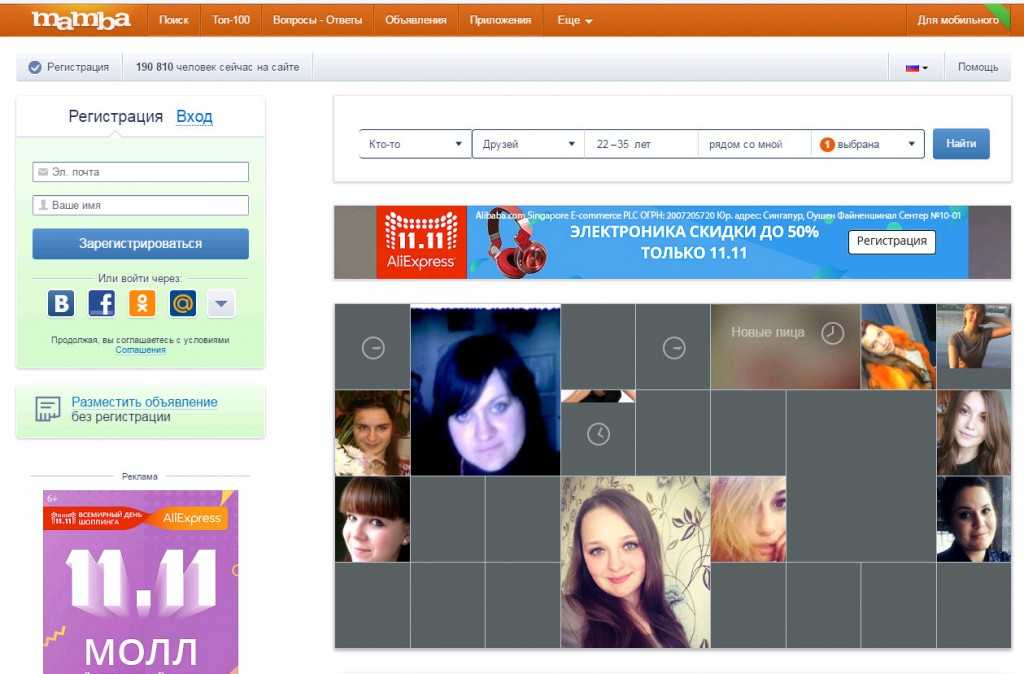Click the Эл. почта input field
The height and width of the screenshot is (674, 1024).
(140, 172)
